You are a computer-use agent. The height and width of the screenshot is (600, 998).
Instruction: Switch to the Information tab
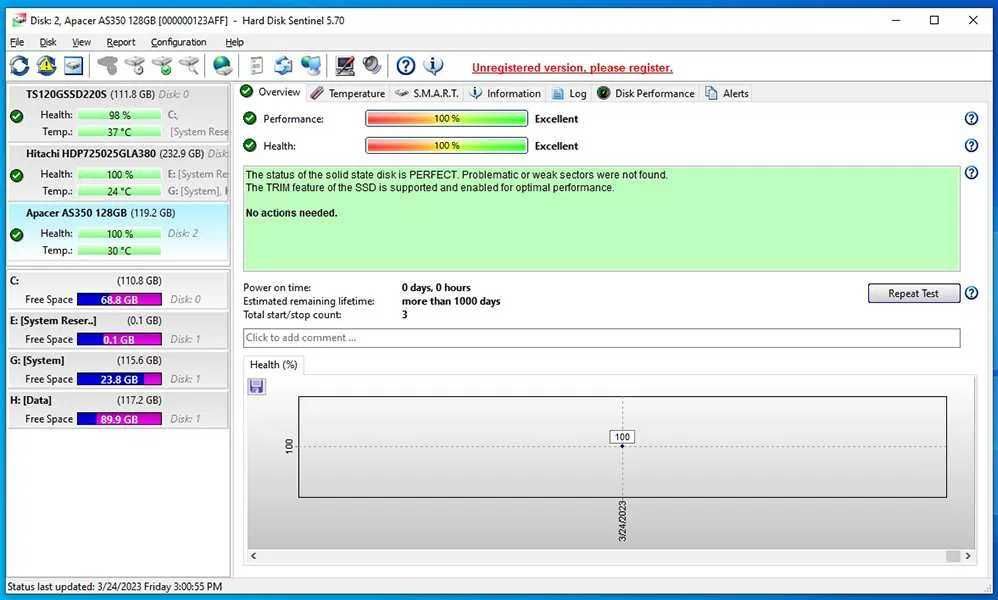pyautogui.click(x=505, y=94)
